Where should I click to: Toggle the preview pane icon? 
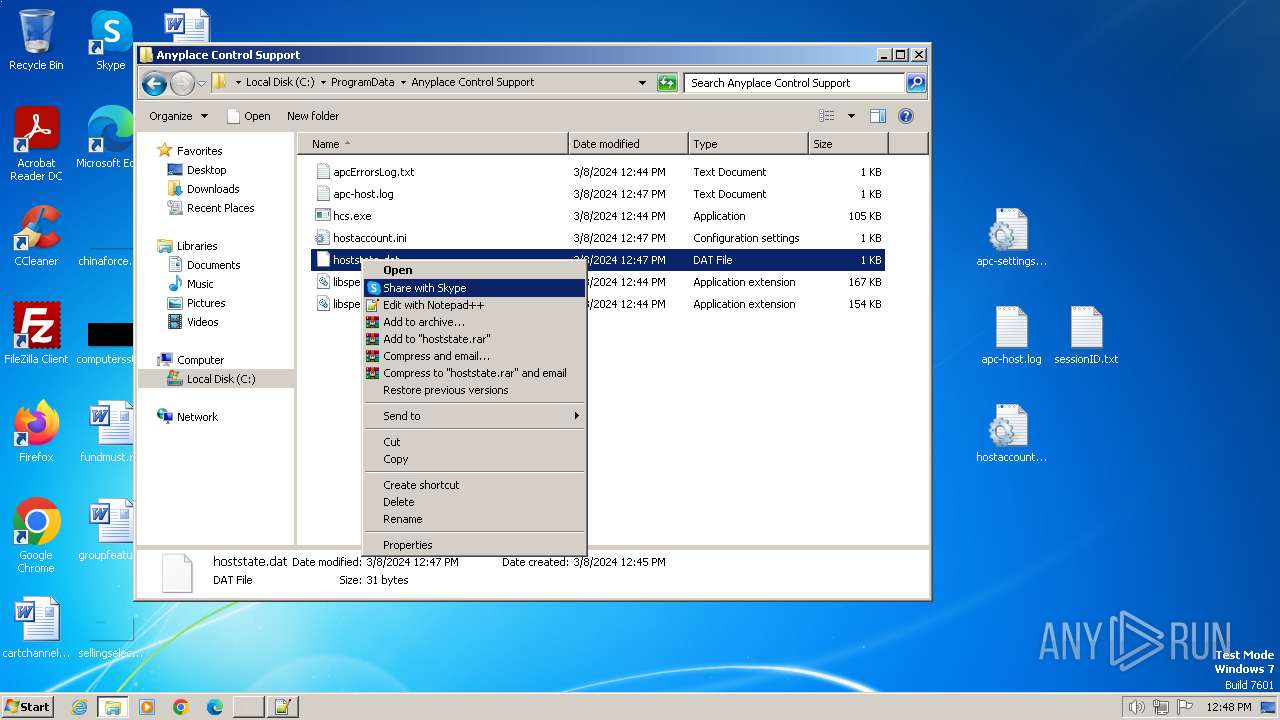877,116
